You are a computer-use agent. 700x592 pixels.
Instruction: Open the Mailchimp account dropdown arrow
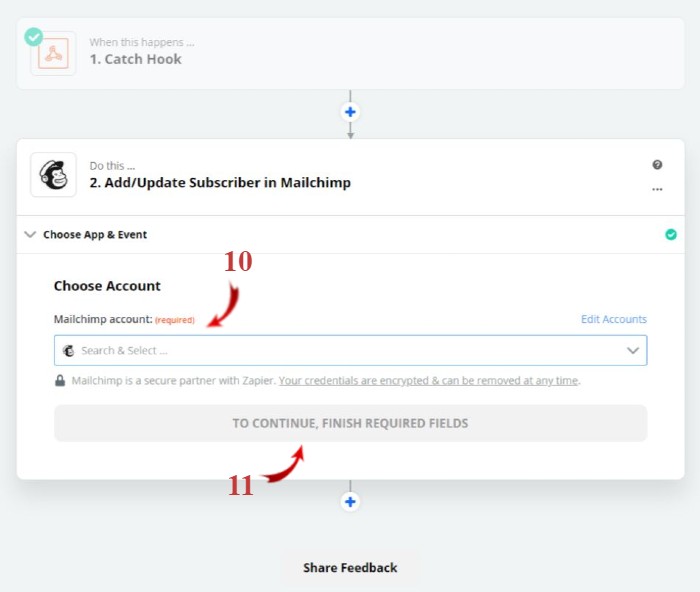(633, 350)
